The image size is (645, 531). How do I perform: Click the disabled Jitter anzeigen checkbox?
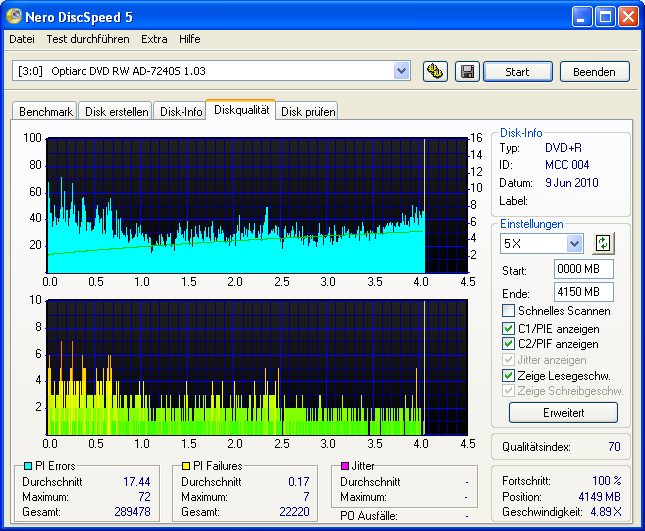(x=508, y=360)
